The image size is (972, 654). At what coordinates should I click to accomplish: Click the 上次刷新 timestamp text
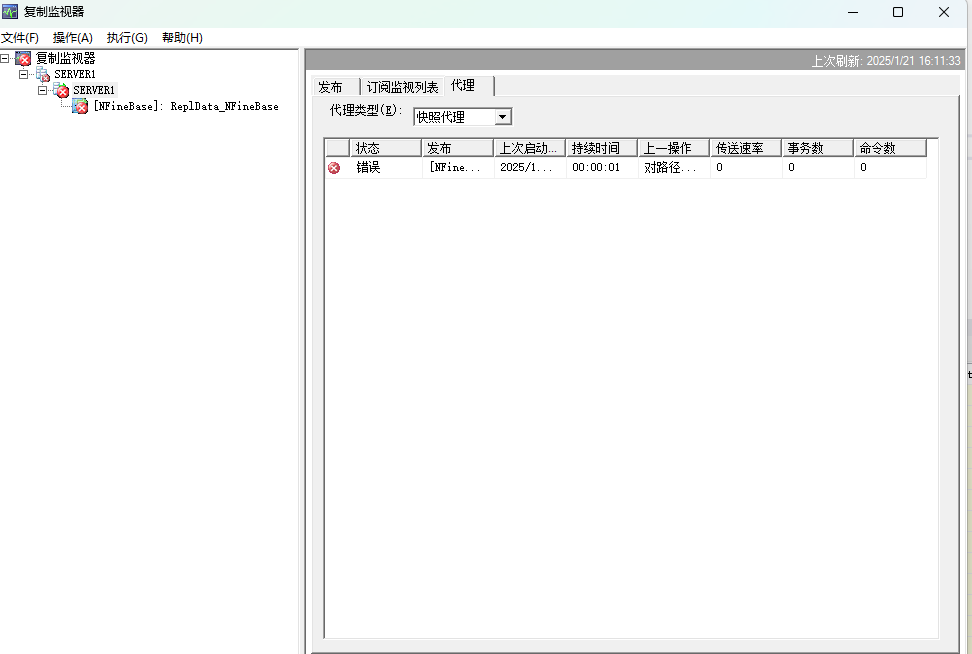click(x=886, y=61)
